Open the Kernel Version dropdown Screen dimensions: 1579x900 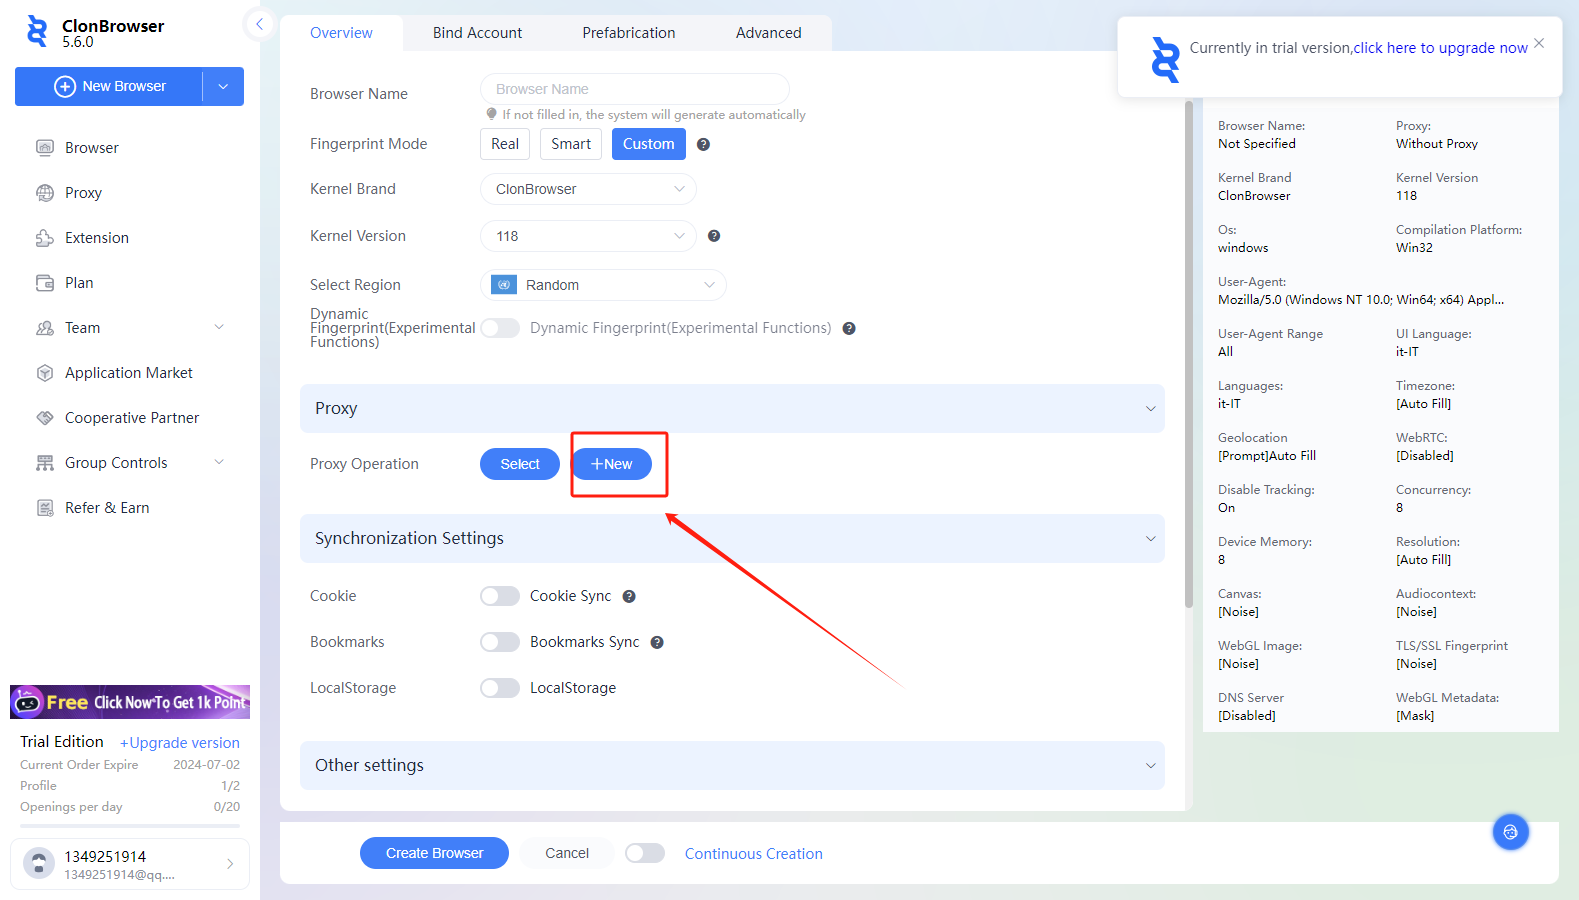point(588,236)
